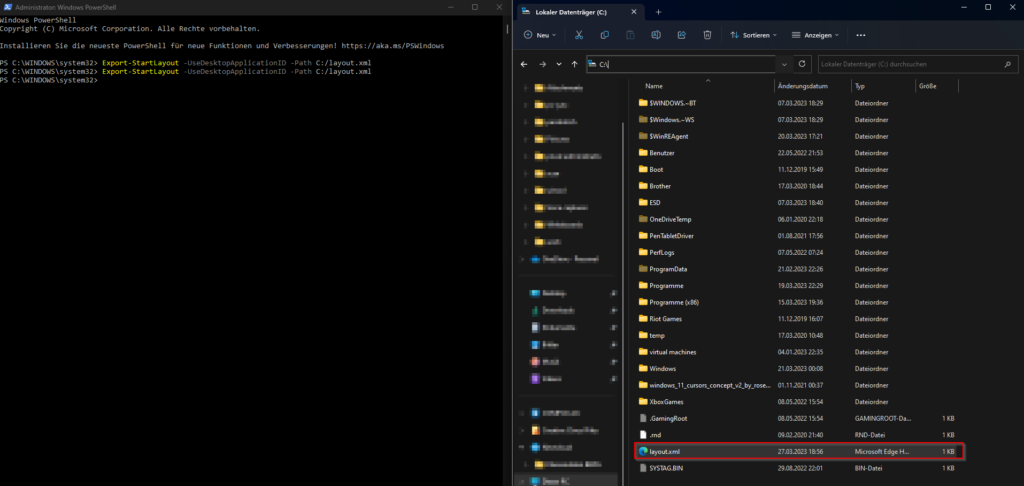Open the Neu (new item) menu

(540, 35)
